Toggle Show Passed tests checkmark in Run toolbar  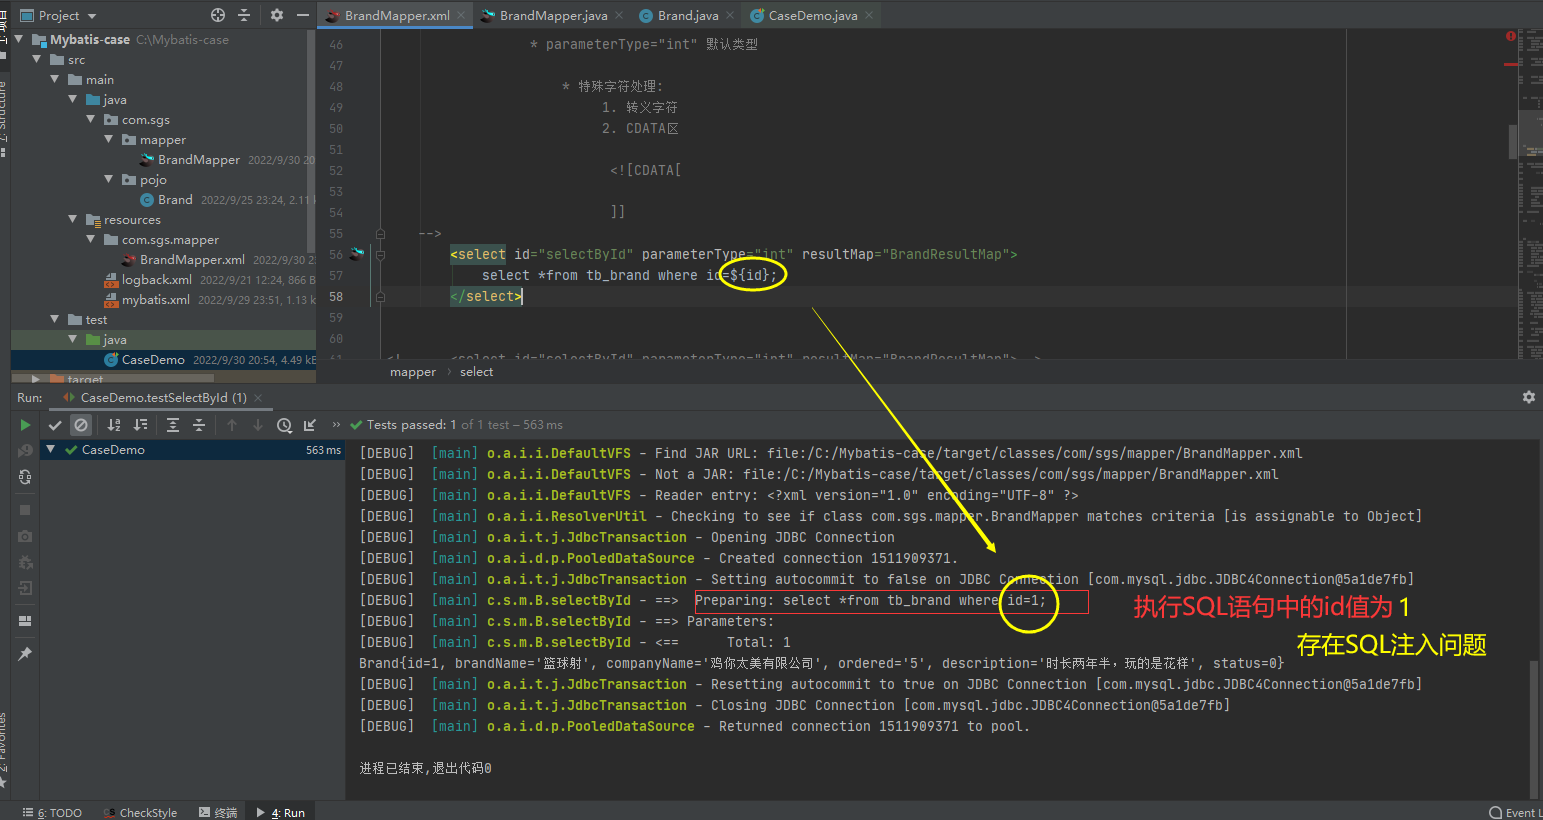pos(55,425)
